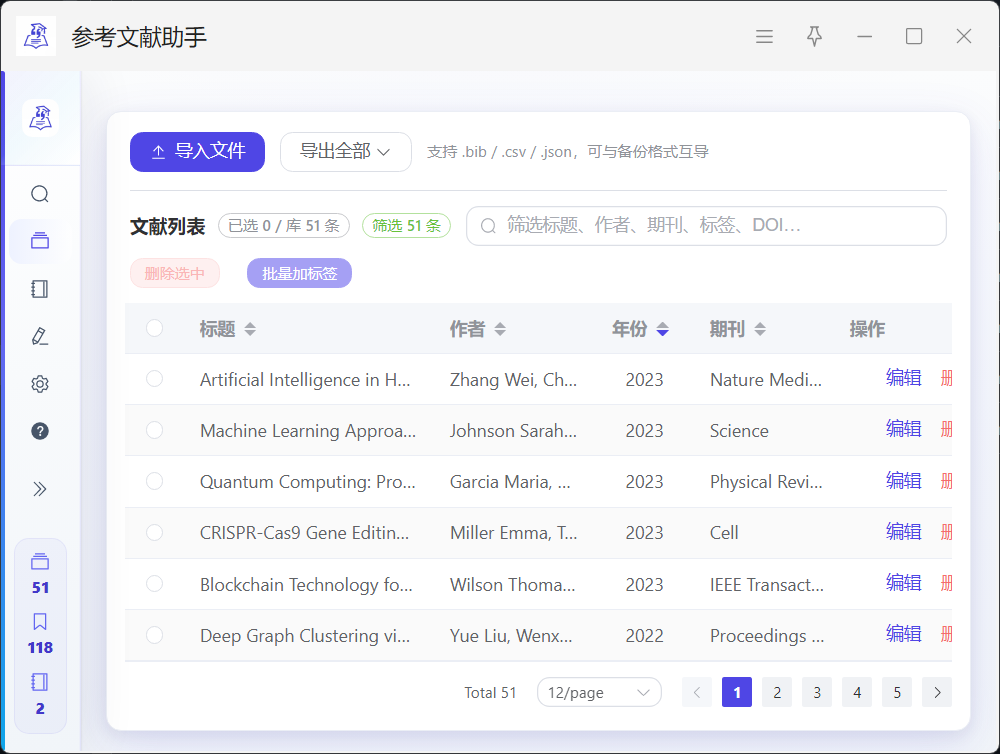1000x754 pixels.
Task: Click the 导入文件 button
Action: (x=197, y=152)
